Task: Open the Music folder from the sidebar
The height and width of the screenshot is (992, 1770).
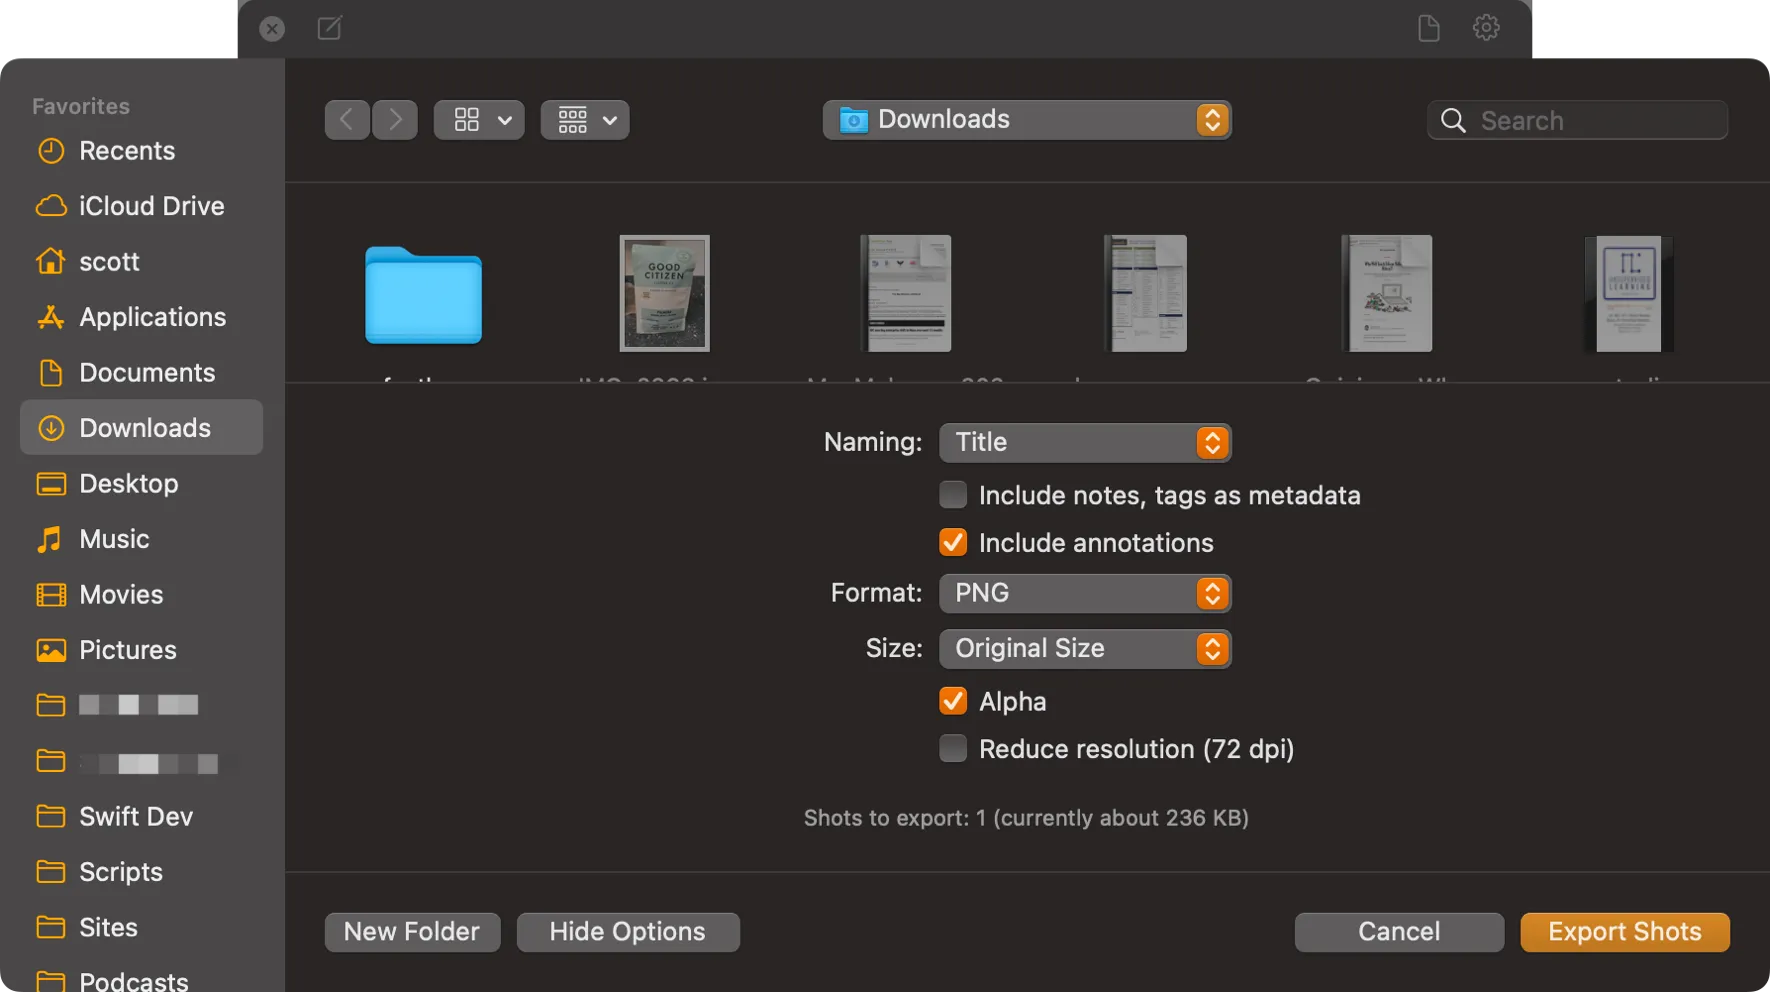Action: (115, 538)
